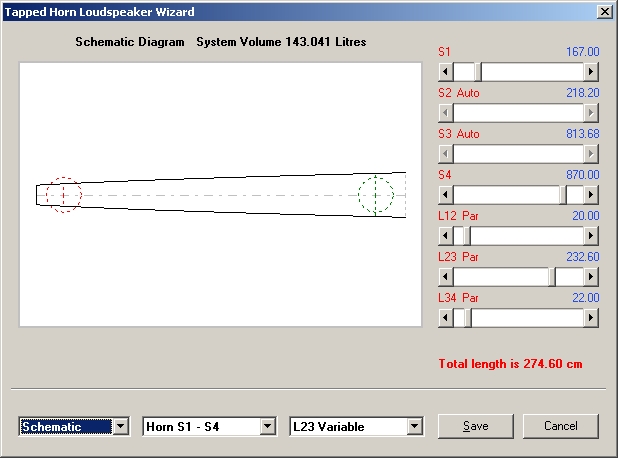Click the S2 Auto value 218.20
Viewport: 618px width, 458px height.
(583, 93)
